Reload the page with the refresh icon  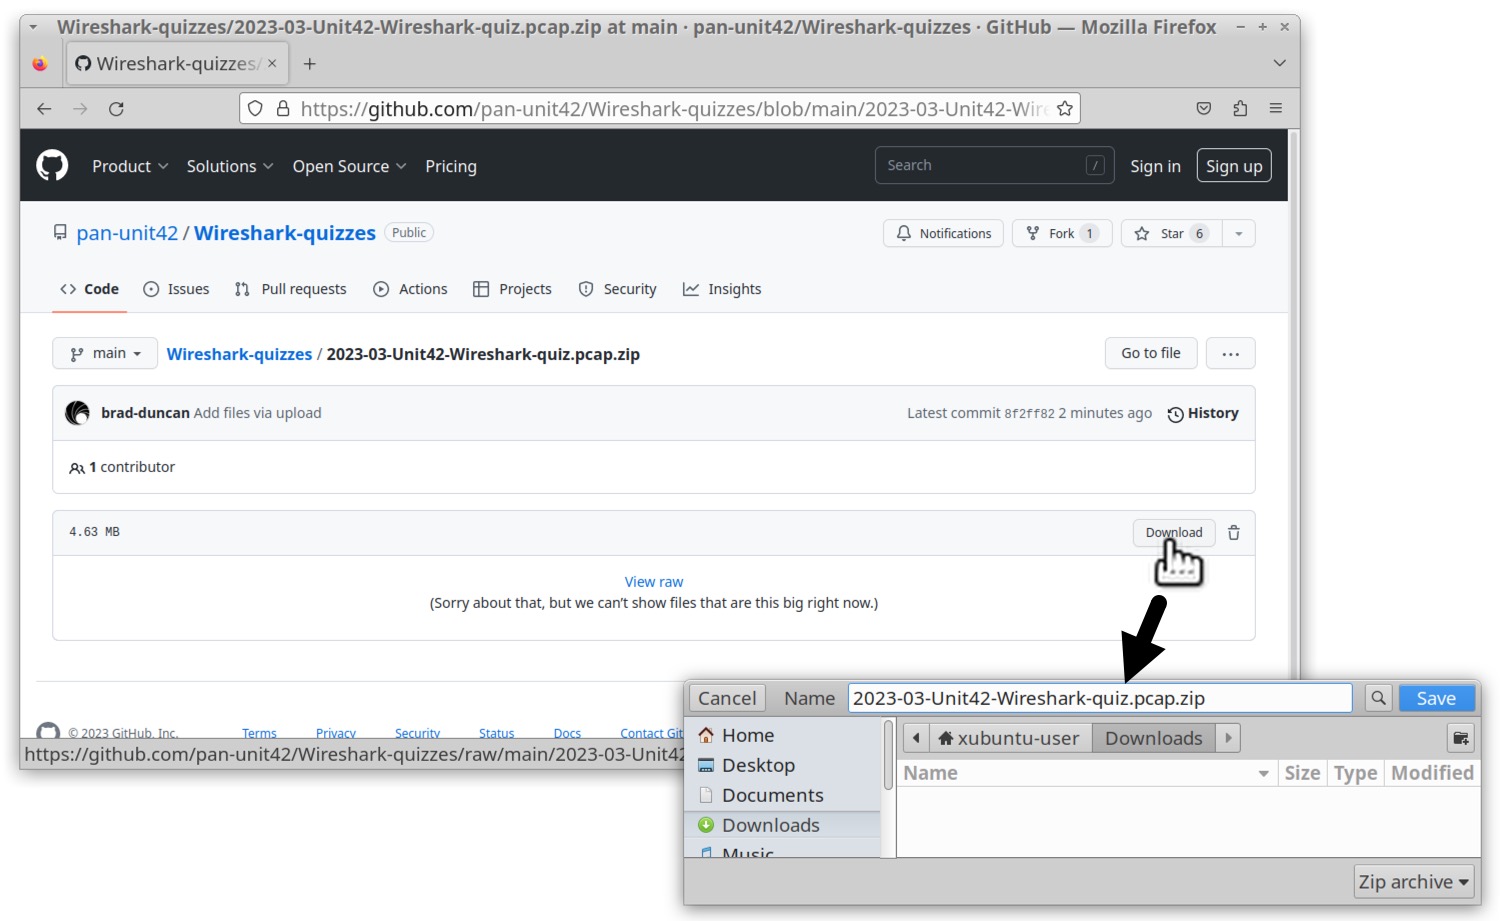pyautogui.click(x=116, y=109)
